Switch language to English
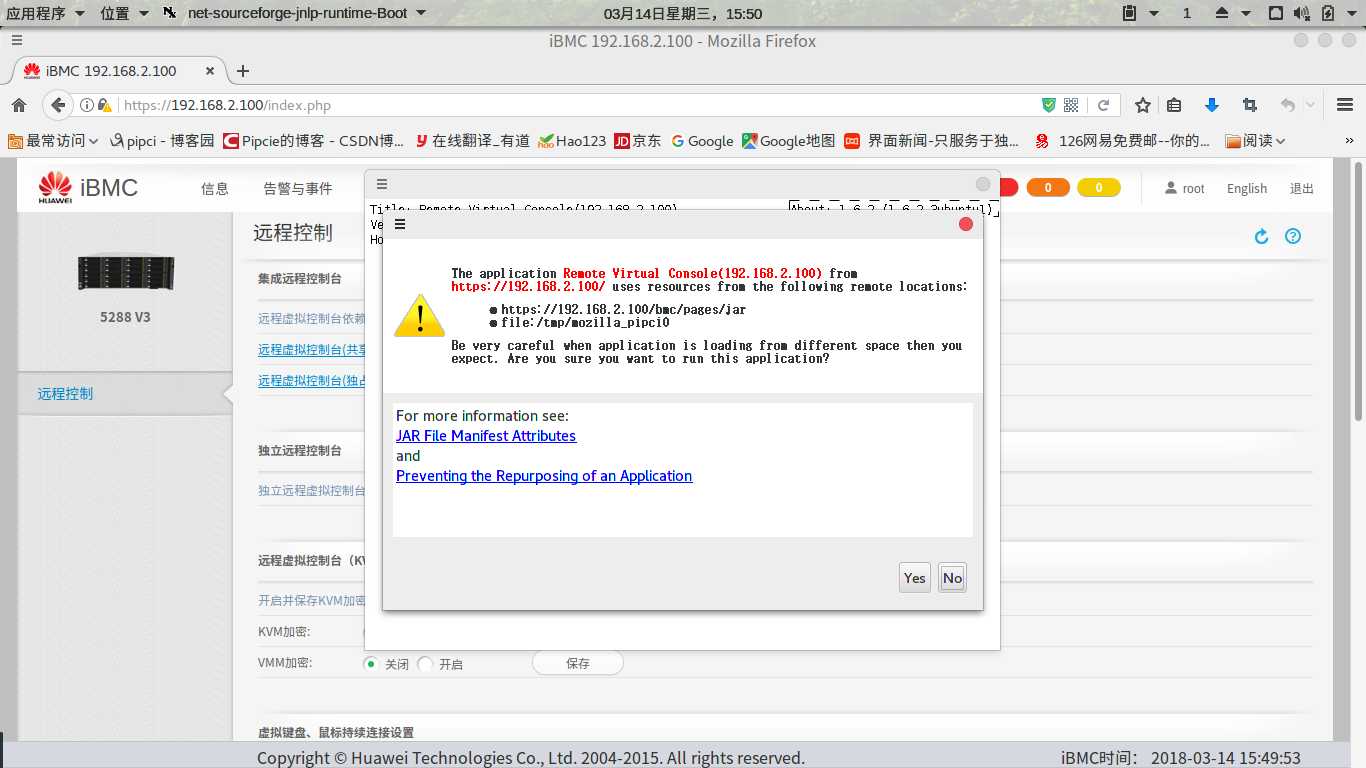The image size is (1366, 768). pyautogui.click(x=1247, y=188)
